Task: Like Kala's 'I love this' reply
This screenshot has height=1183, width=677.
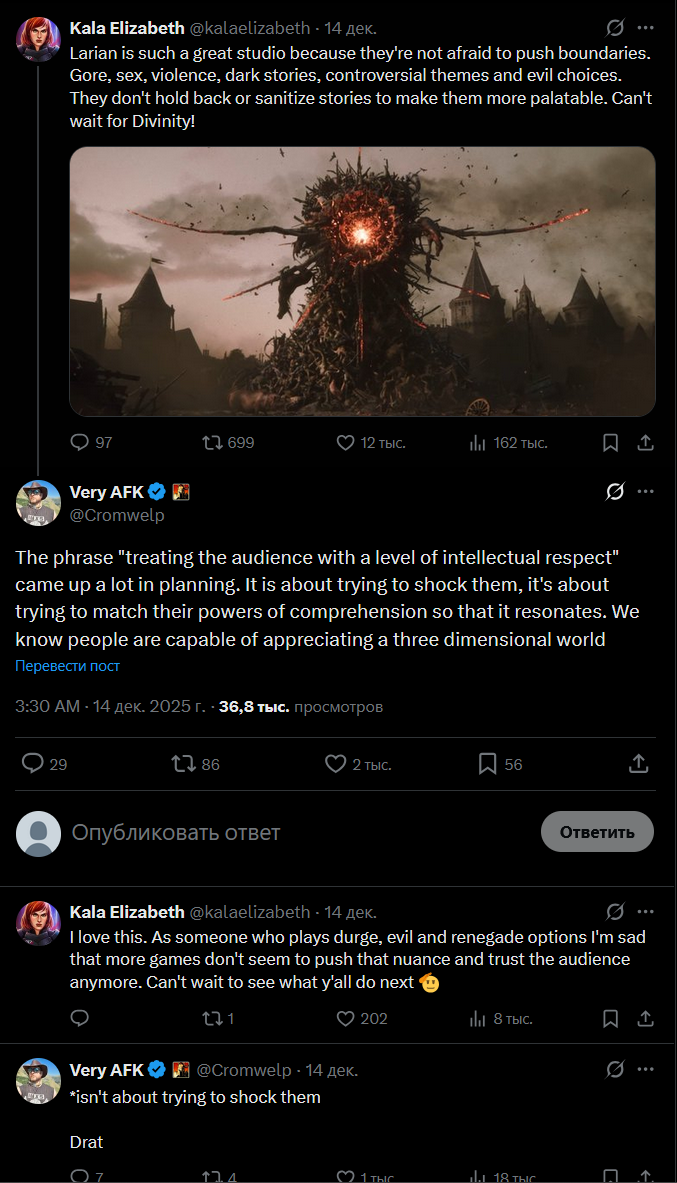Action: point(346,1018)
